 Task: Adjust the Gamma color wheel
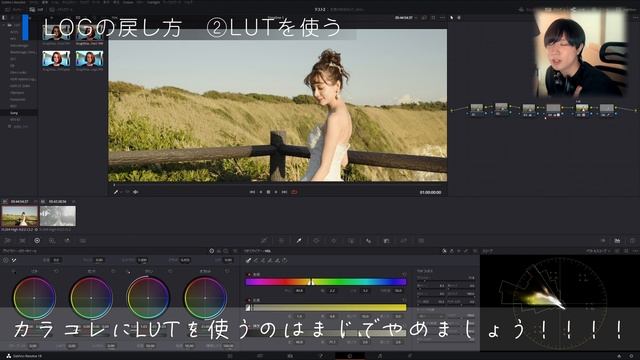(x=91, y=298)
